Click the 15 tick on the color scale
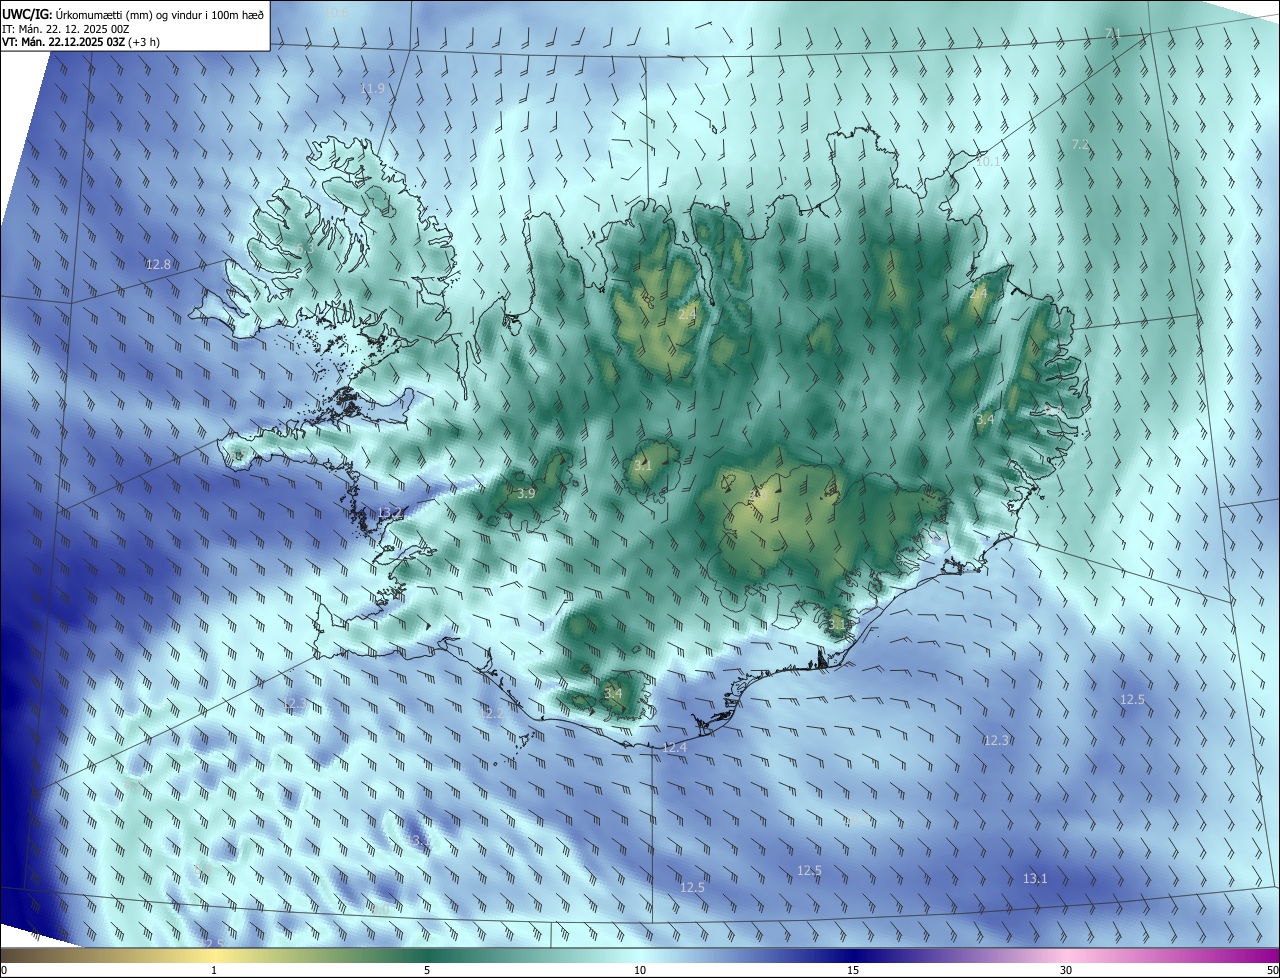 (853, 970)
